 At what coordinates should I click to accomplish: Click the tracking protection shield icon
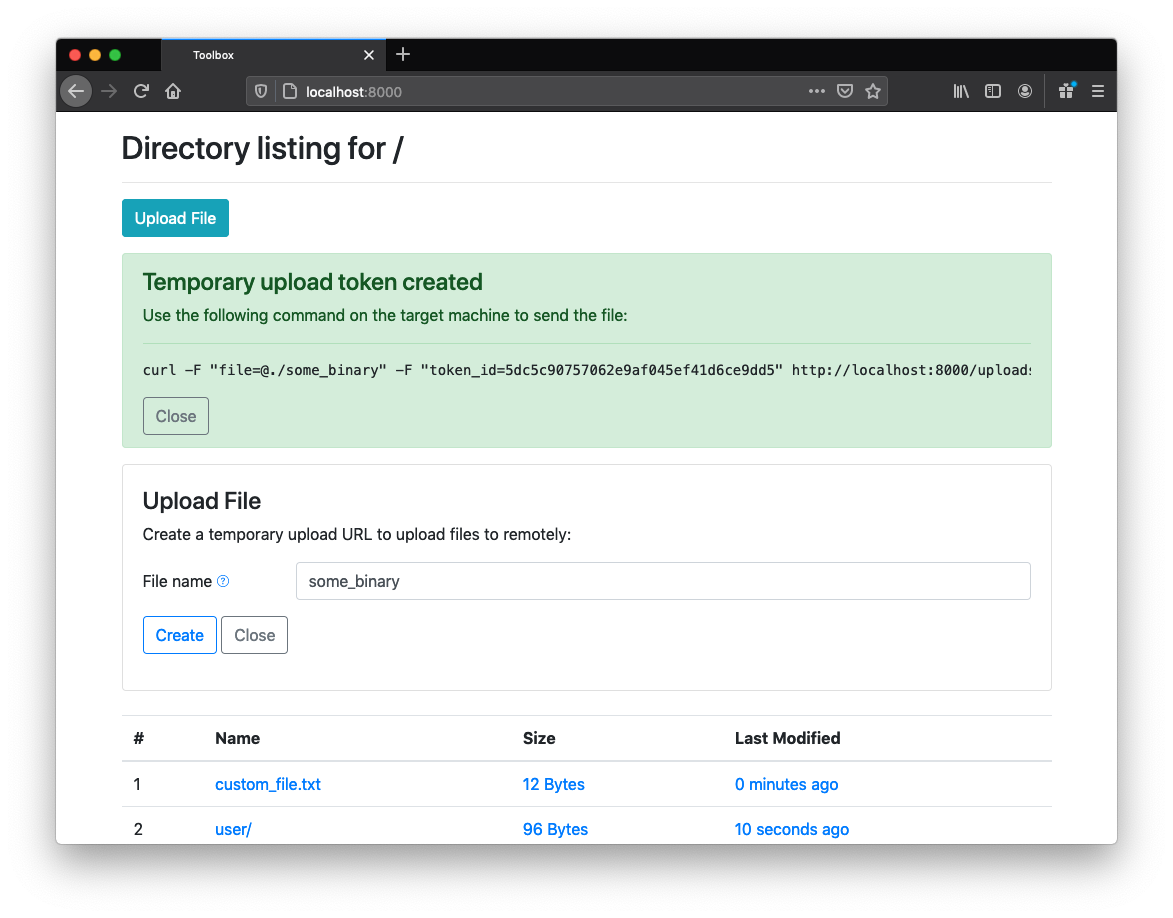click(x=261, y=91)
